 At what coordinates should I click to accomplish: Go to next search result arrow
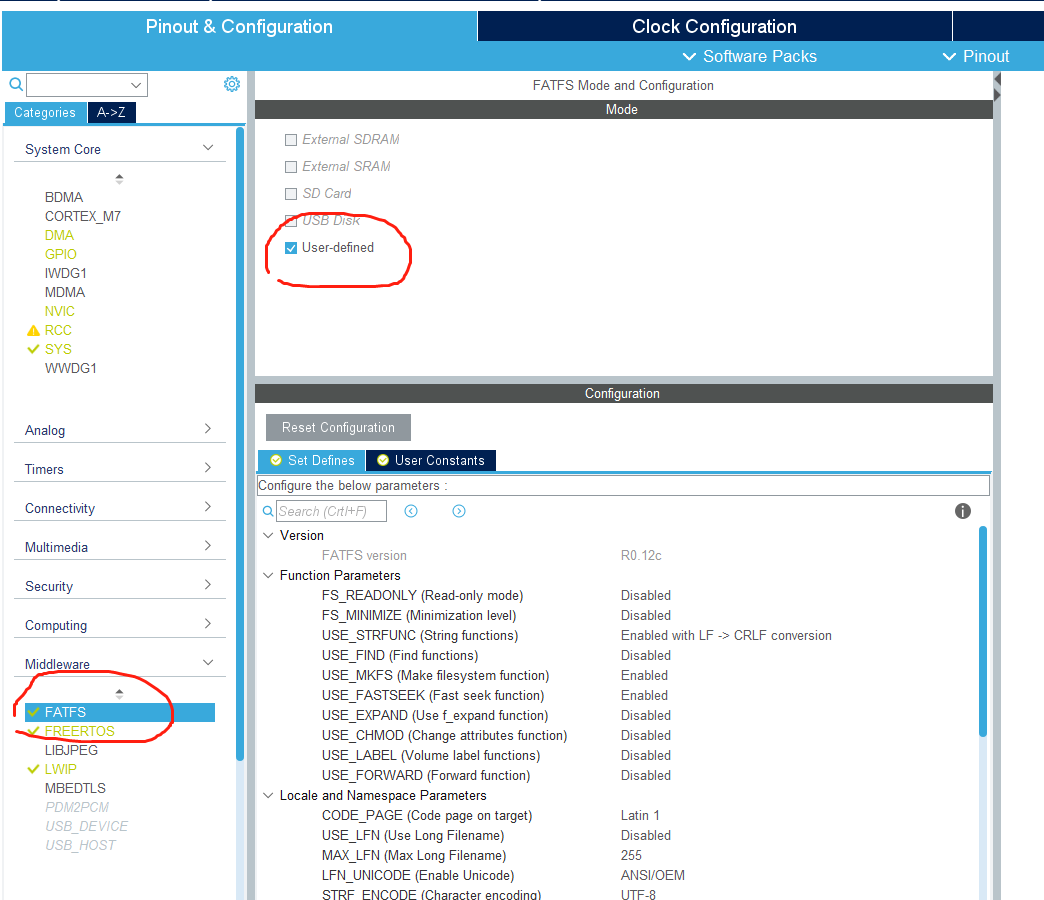tap(459, 511)
